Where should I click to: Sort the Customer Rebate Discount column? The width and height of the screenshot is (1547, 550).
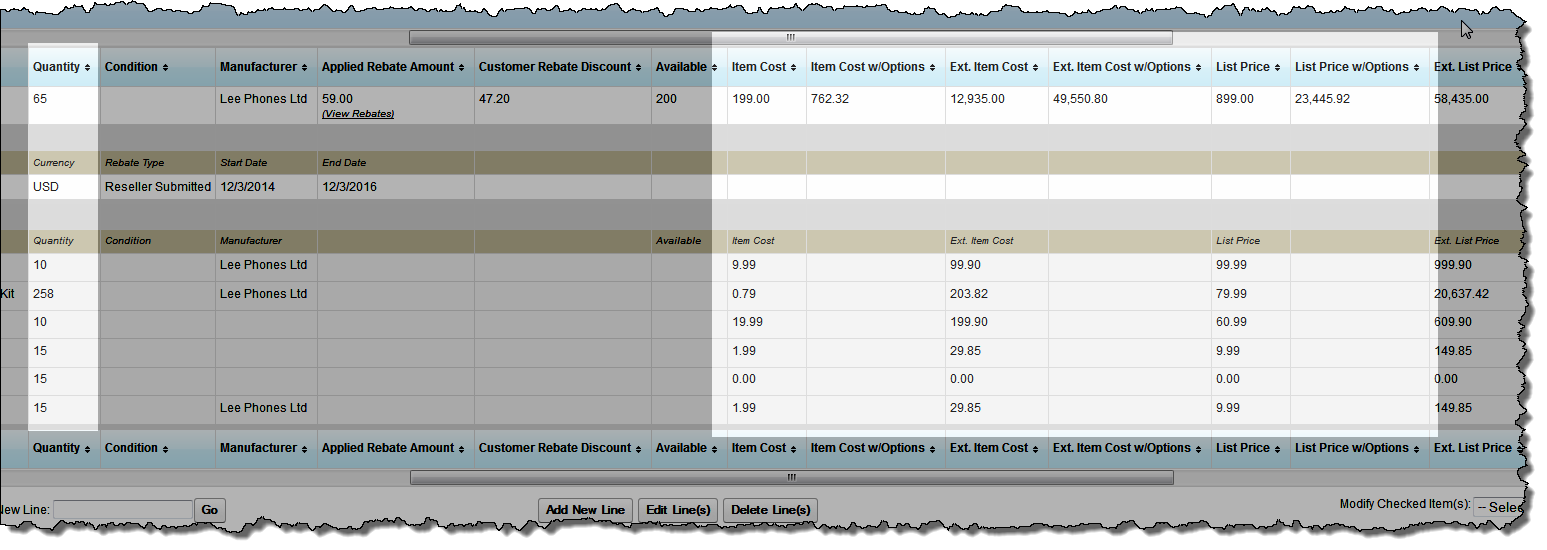(x=639, y=67)
